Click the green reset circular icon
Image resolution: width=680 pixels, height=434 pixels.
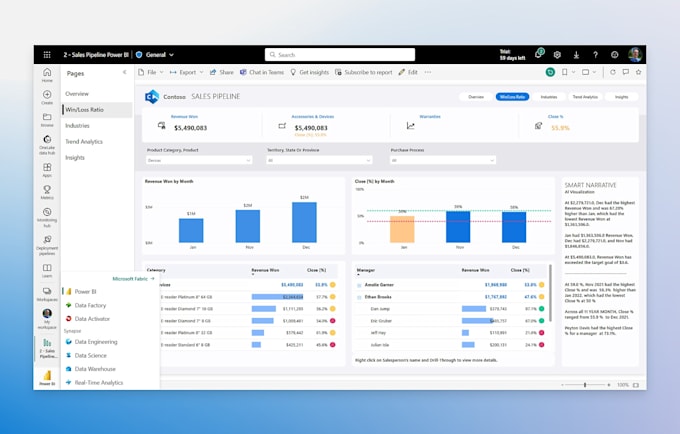point(550,72)
